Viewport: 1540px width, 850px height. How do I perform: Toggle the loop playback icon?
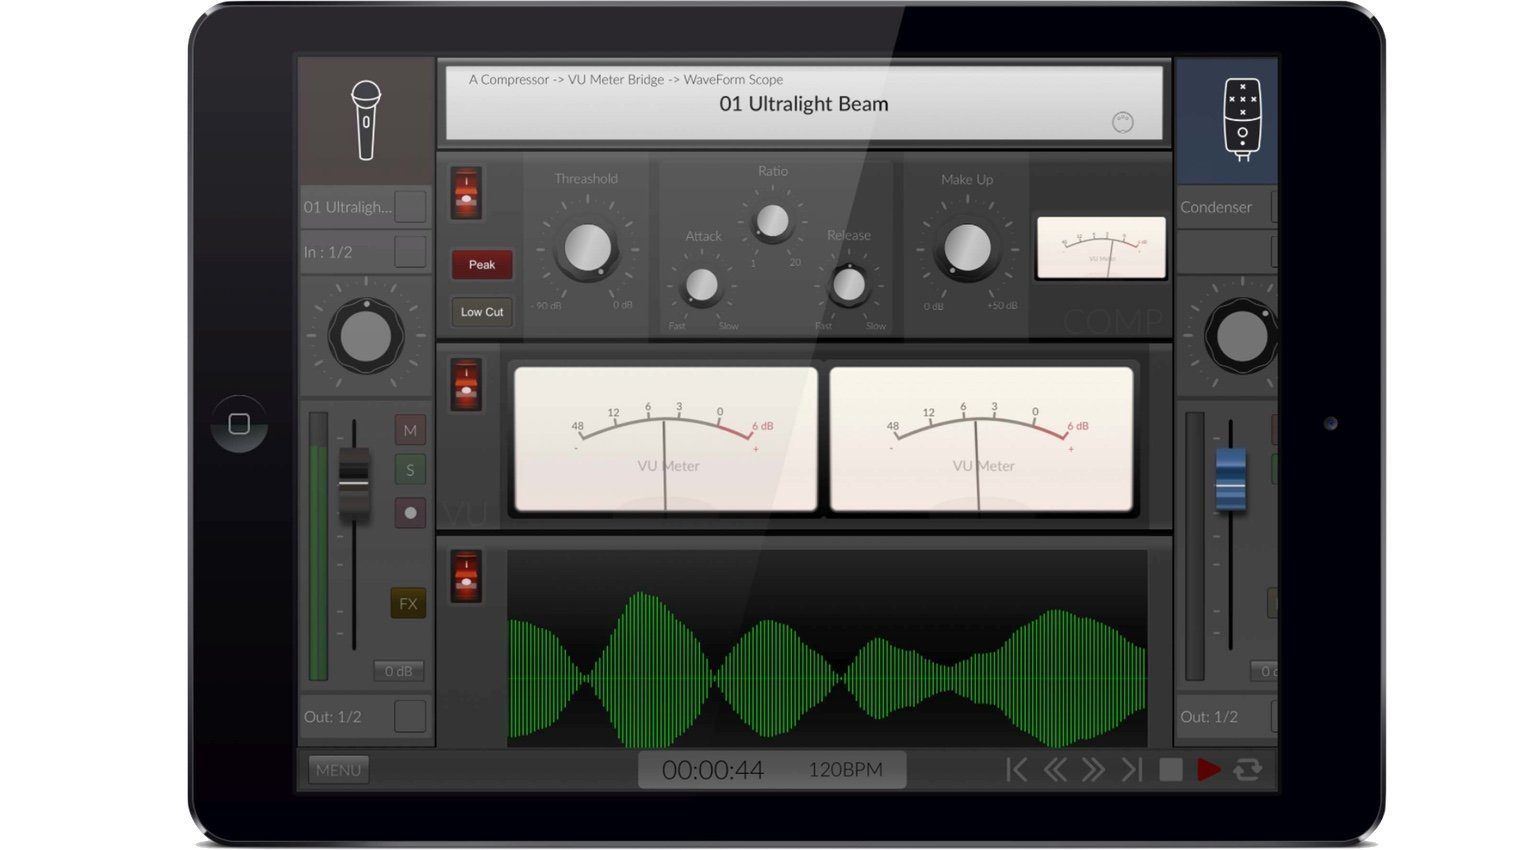pyautogui.click(x=1247, y=769)
